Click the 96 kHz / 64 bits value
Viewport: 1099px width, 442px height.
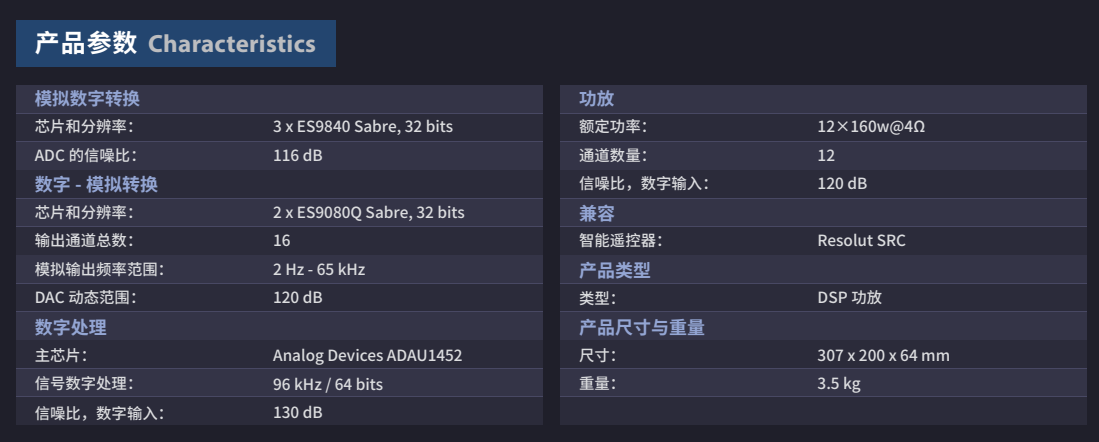click(327, 385)
